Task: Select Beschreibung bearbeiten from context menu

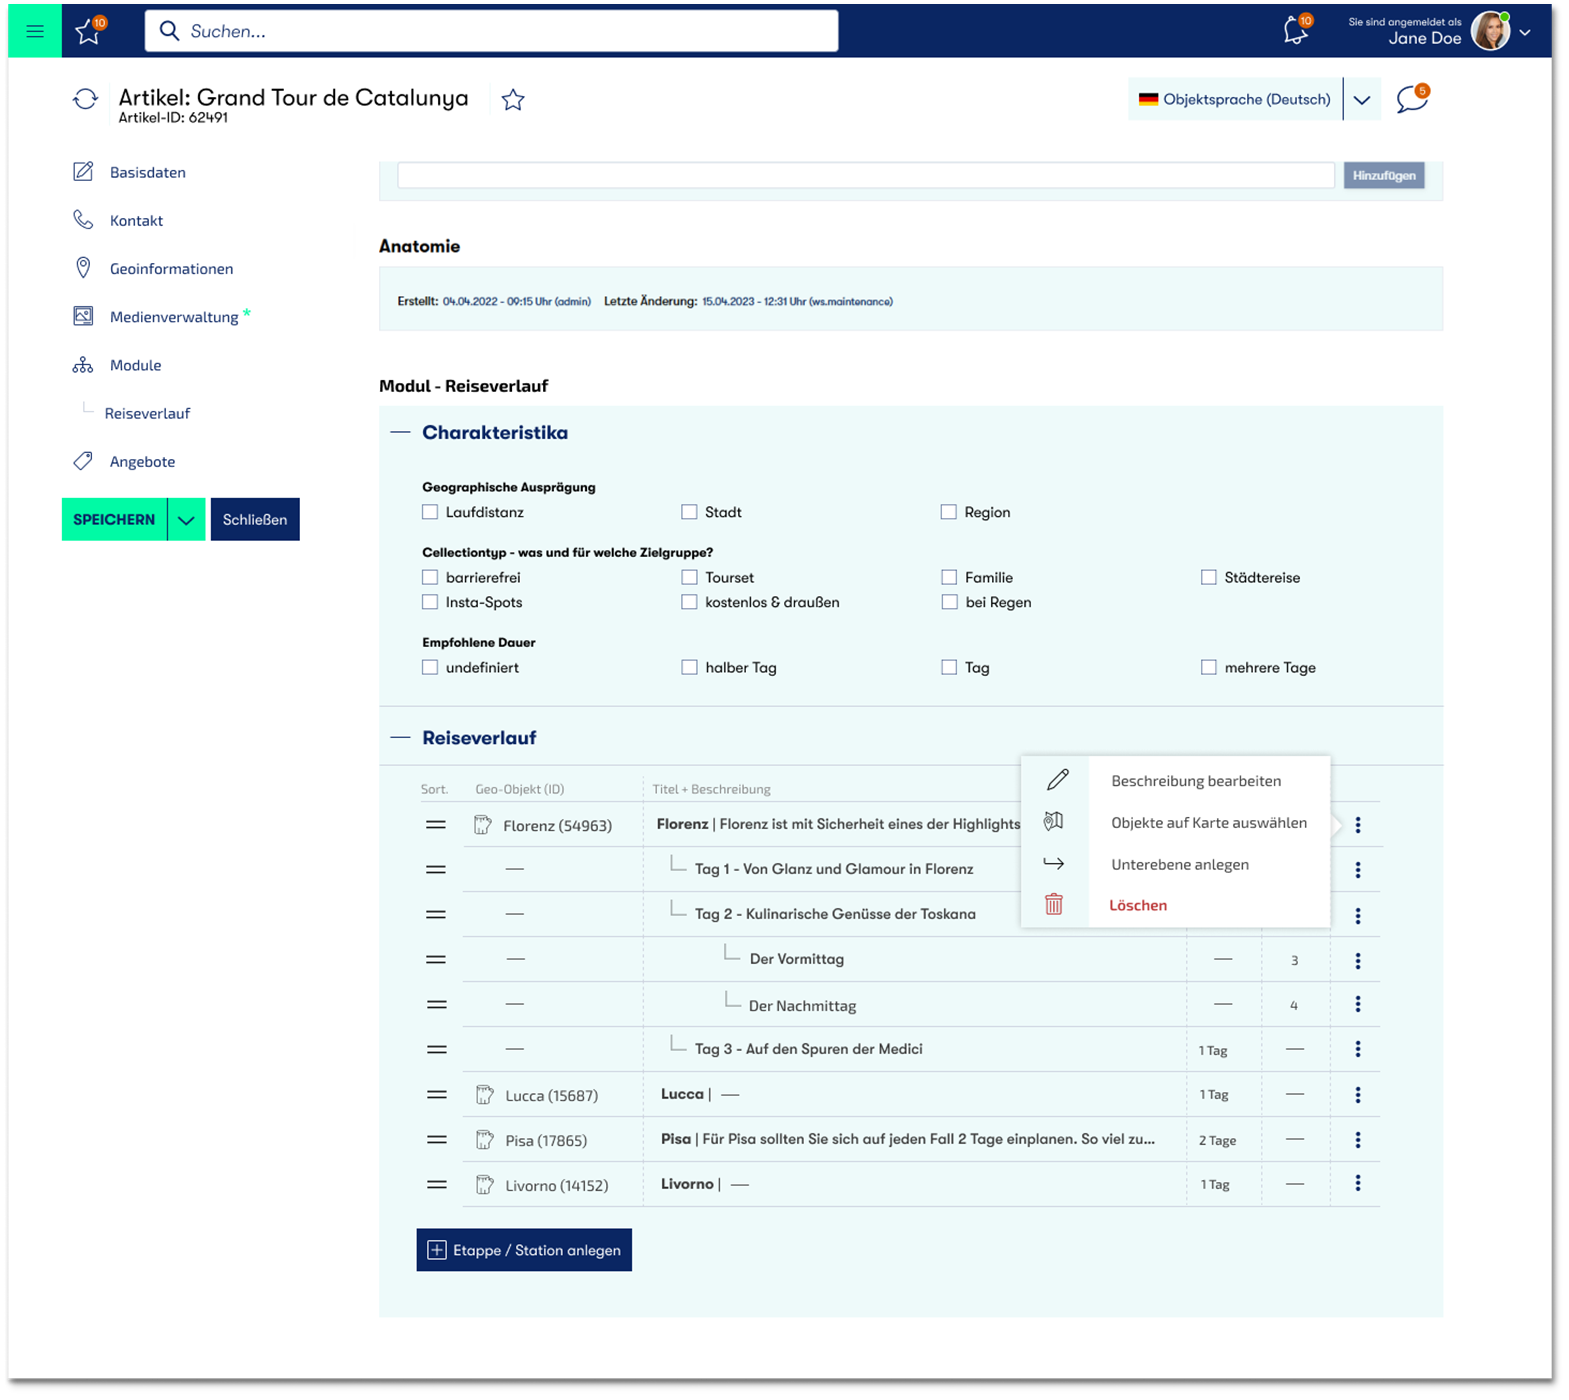Action: click(1195, 781)
